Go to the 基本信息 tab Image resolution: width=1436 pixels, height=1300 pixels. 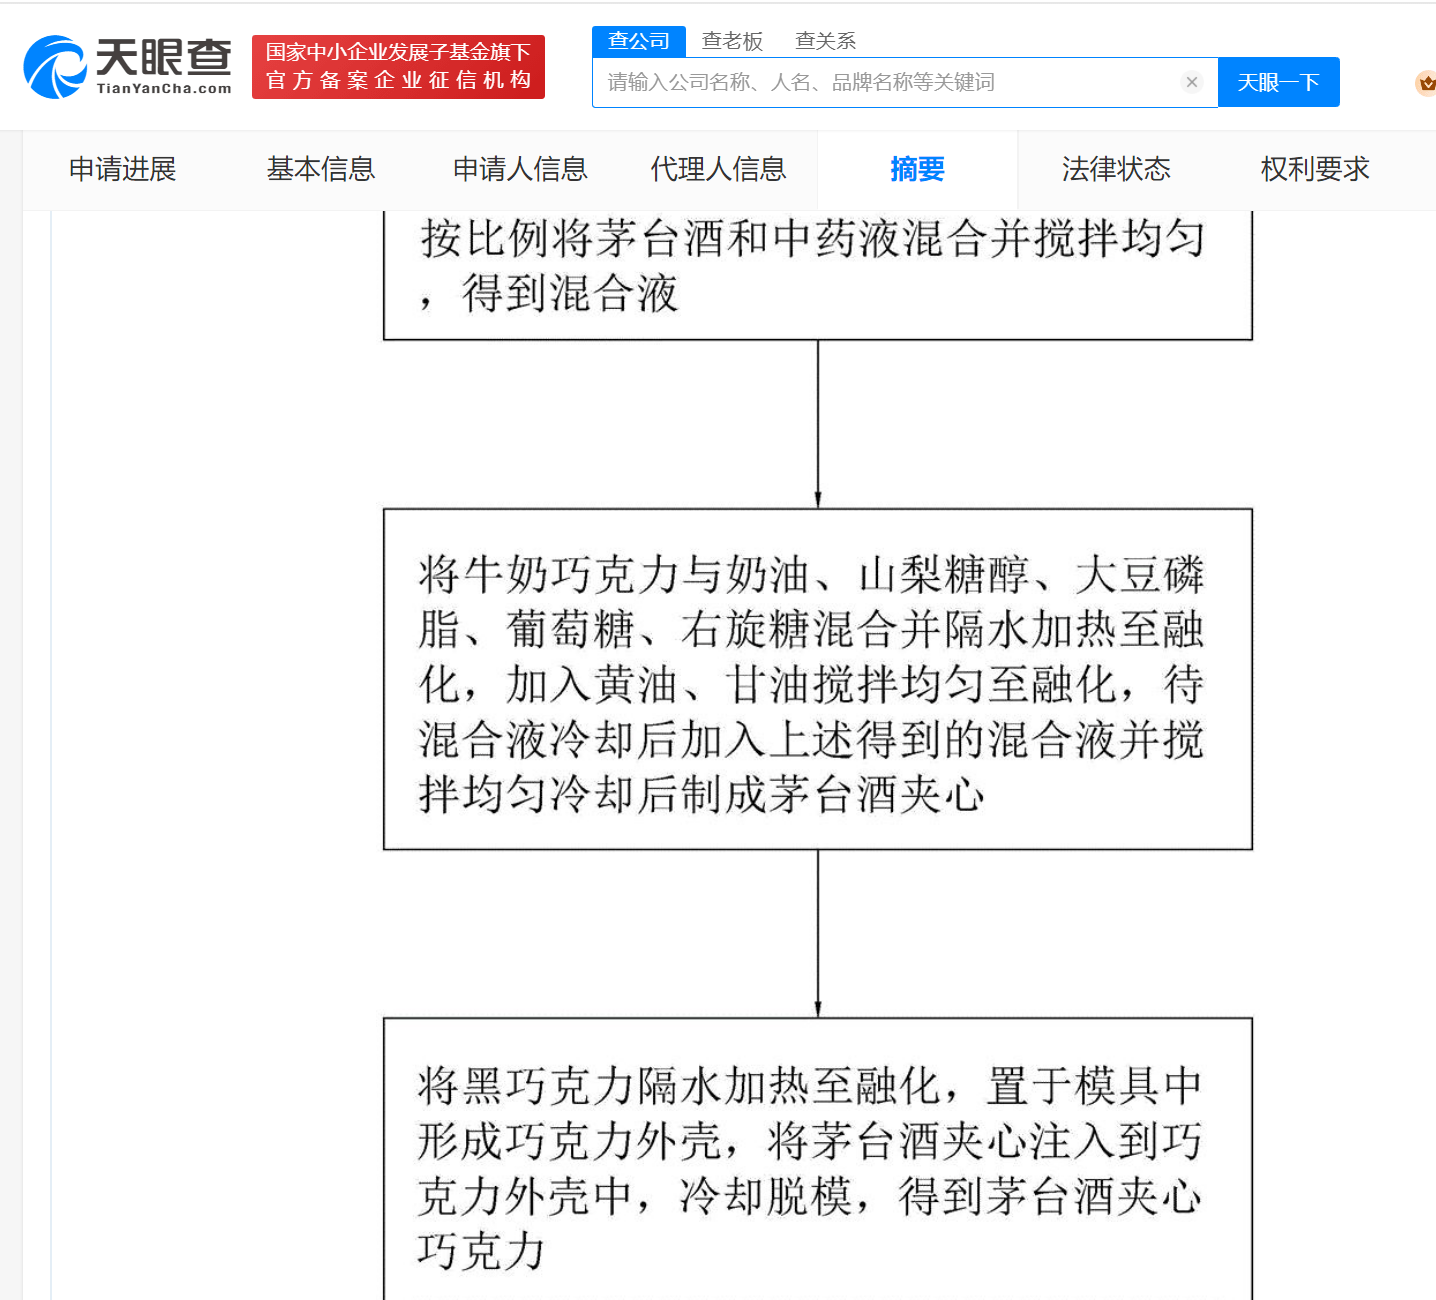point(321,169)
